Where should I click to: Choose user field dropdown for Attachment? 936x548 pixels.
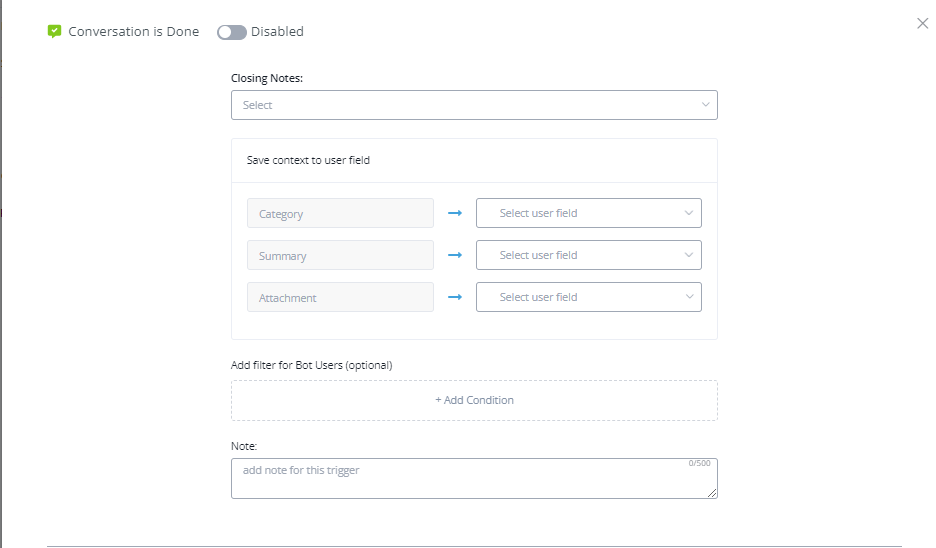tap(588, 297)
